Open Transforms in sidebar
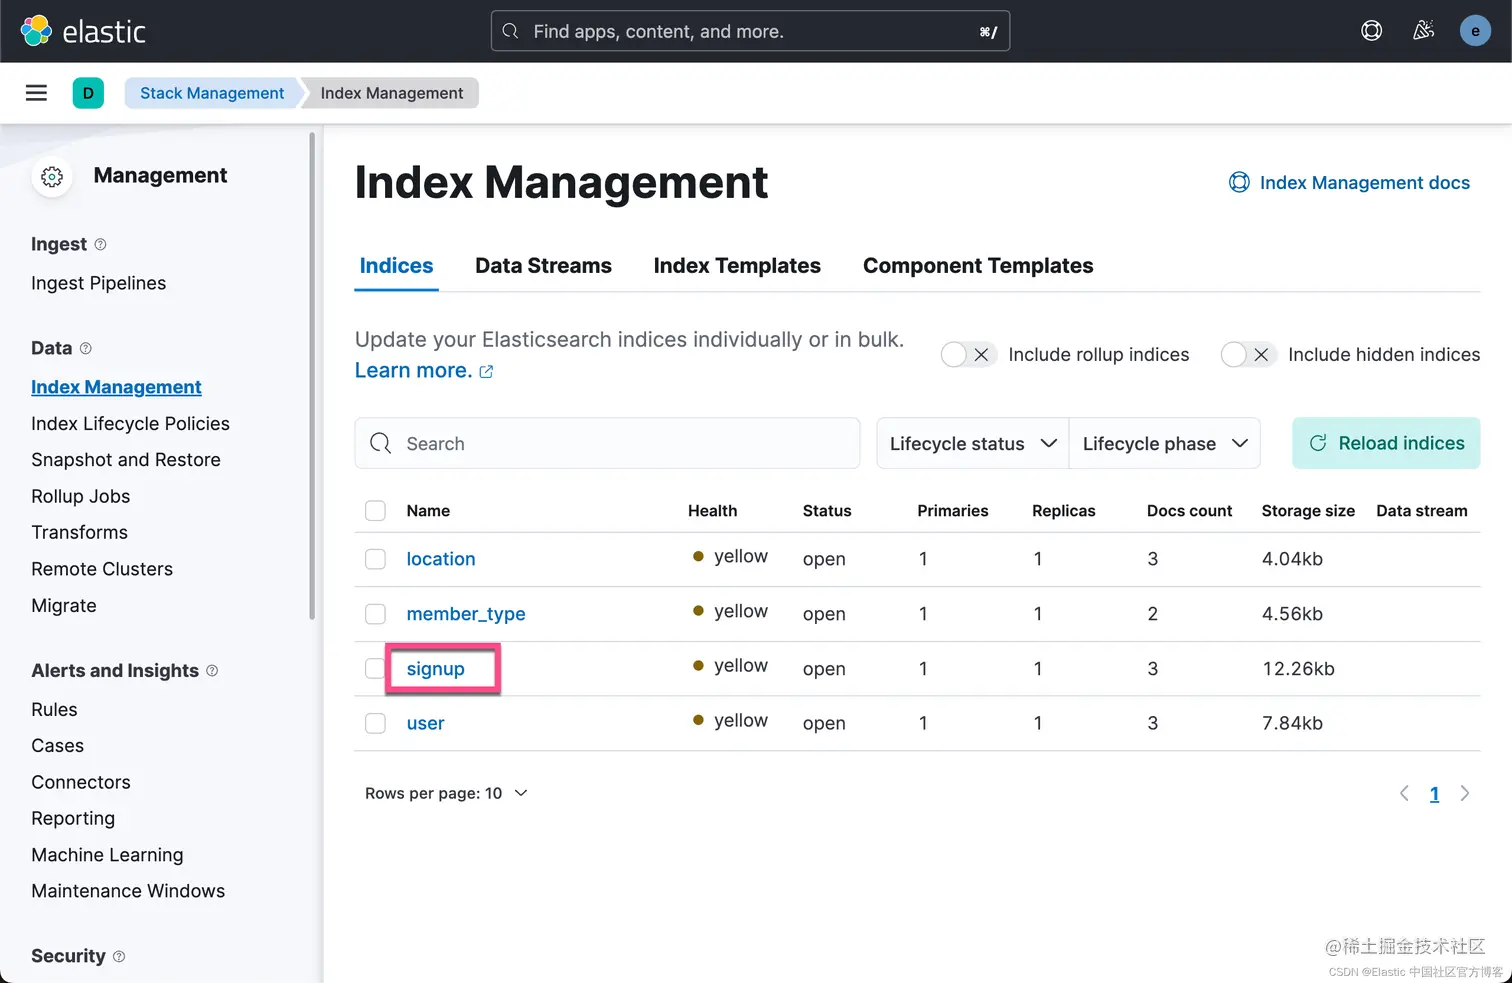Viewport: 1512px width, 983px height. tap(79, 532)
